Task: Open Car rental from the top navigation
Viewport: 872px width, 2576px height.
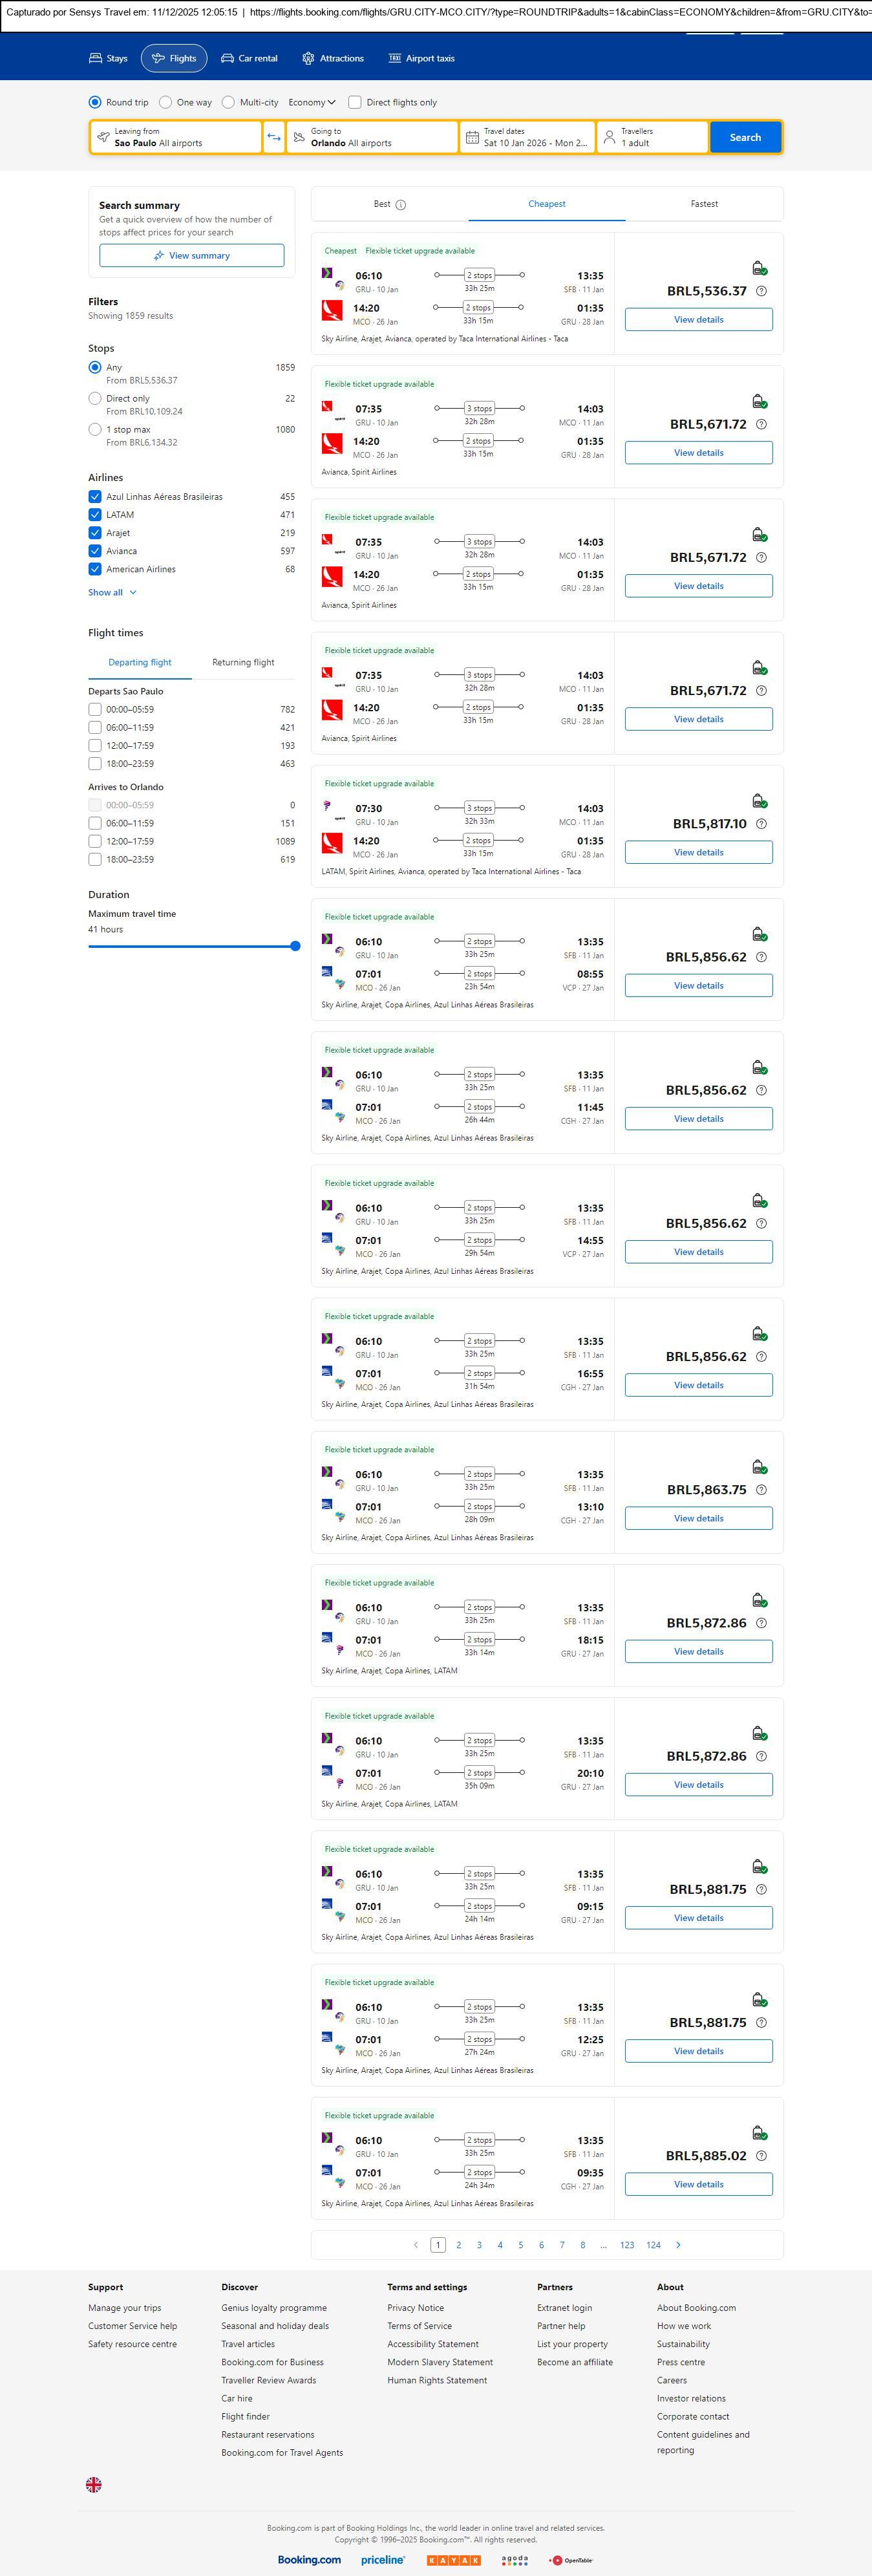Action: (249, 58)
